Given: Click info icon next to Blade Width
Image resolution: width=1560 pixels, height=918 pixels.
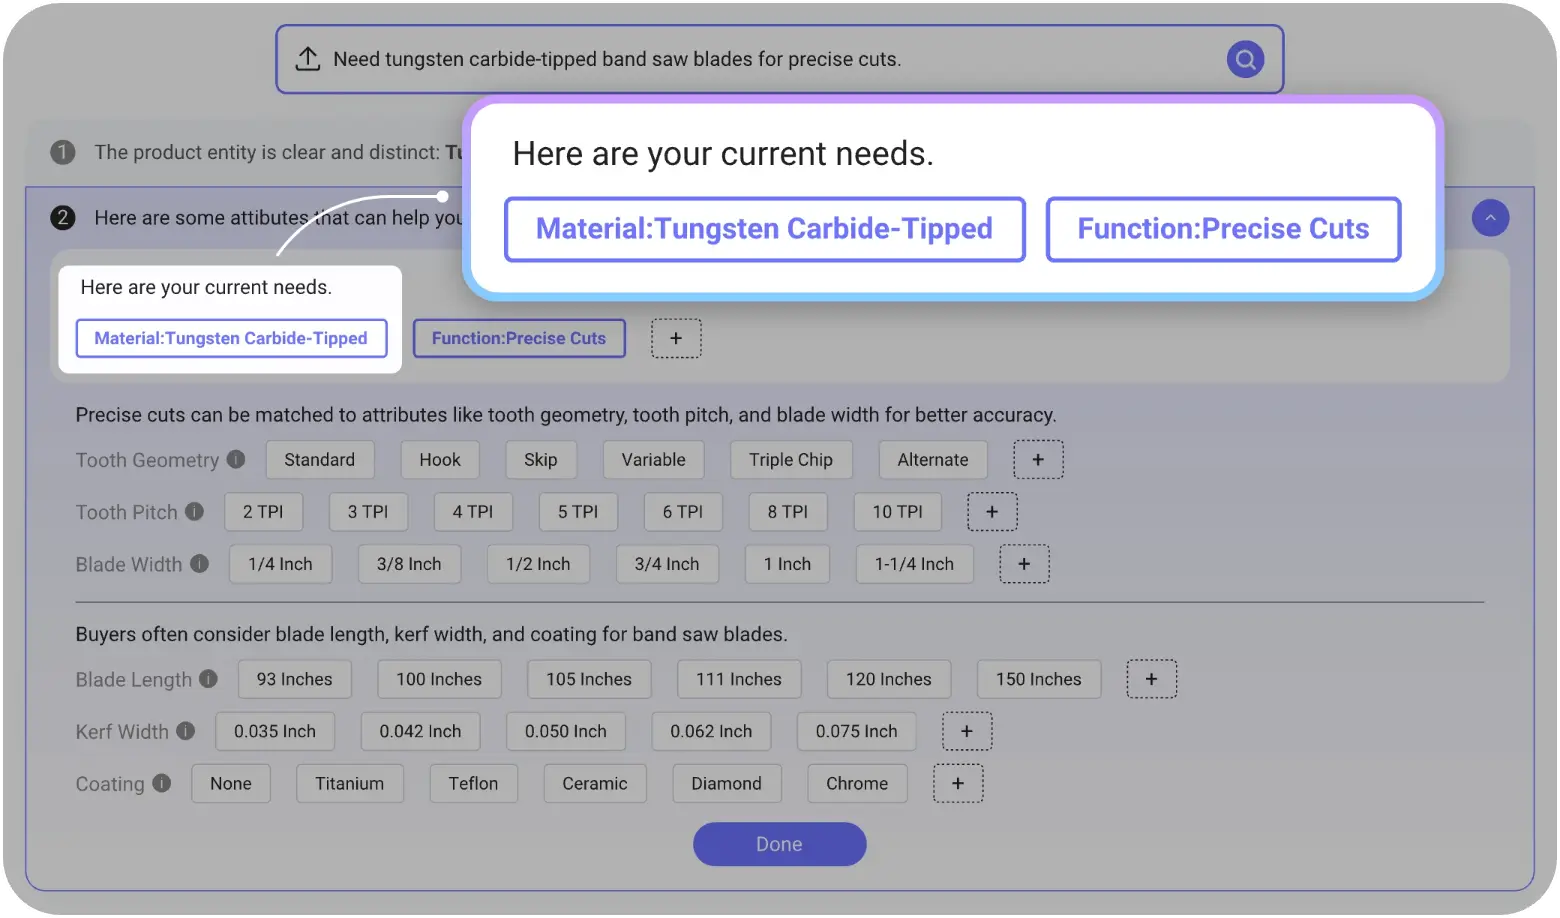Looking at the screenshot, I should coord(200,564).
